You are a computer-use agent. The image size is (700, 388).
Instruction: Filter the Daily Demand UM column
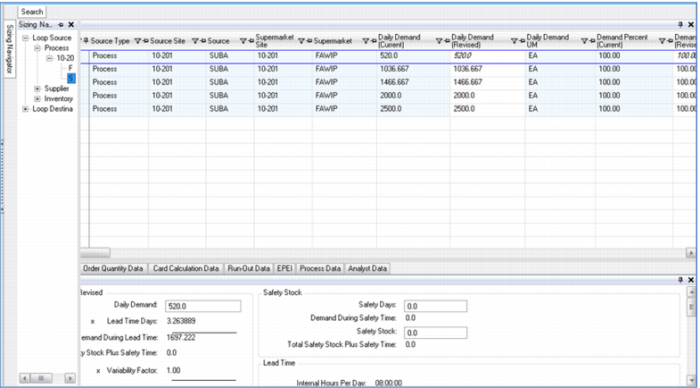[x=584, y=41]
